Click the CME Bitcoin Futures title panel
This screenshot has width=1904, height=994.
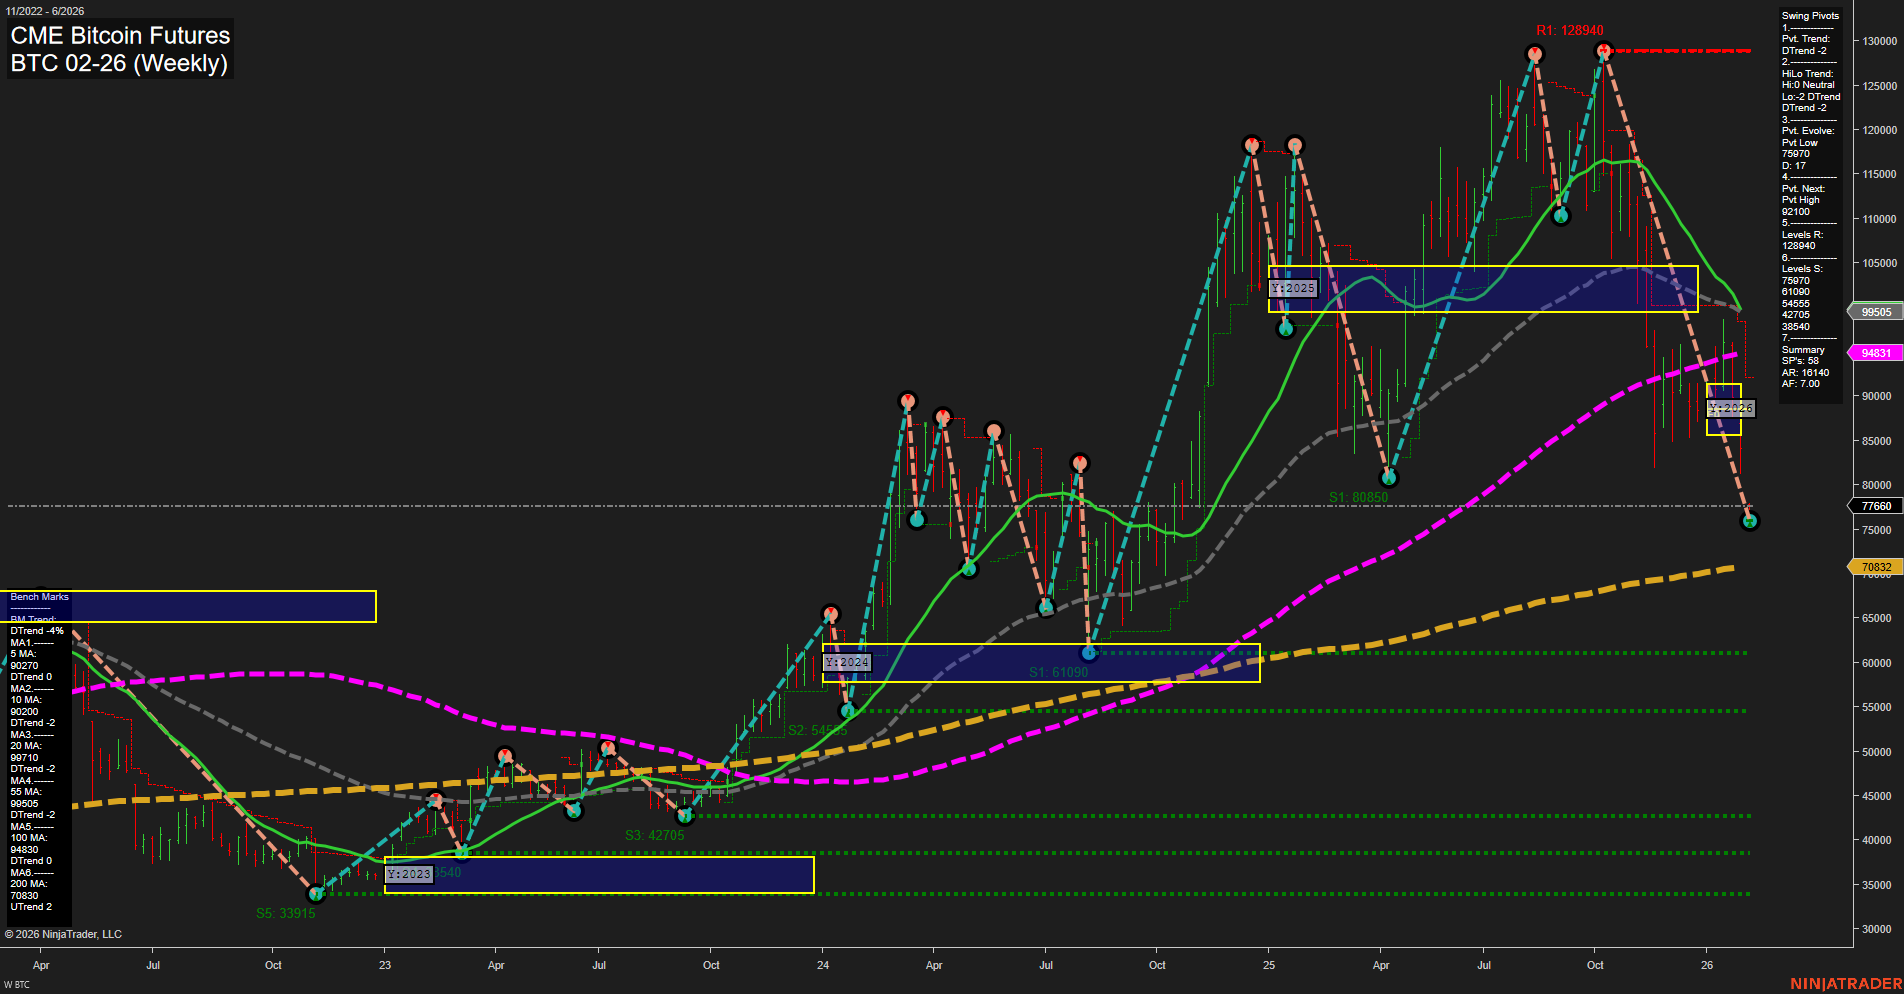[x=119, y=48]
